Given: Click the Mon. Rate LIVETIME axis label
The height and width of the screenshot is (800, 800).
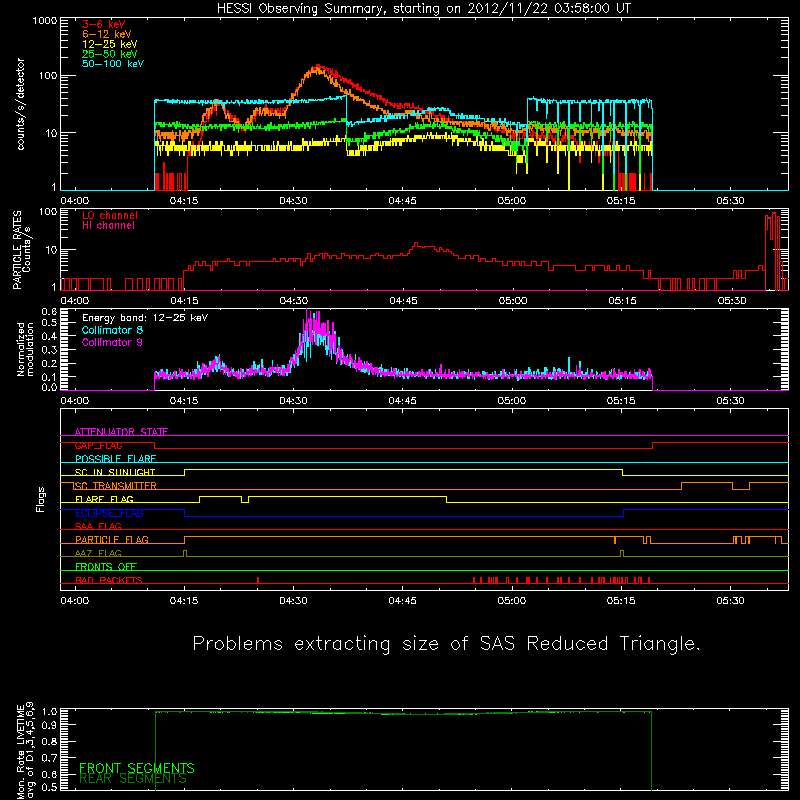Looking at the screenshot, I should coord(25,751).
